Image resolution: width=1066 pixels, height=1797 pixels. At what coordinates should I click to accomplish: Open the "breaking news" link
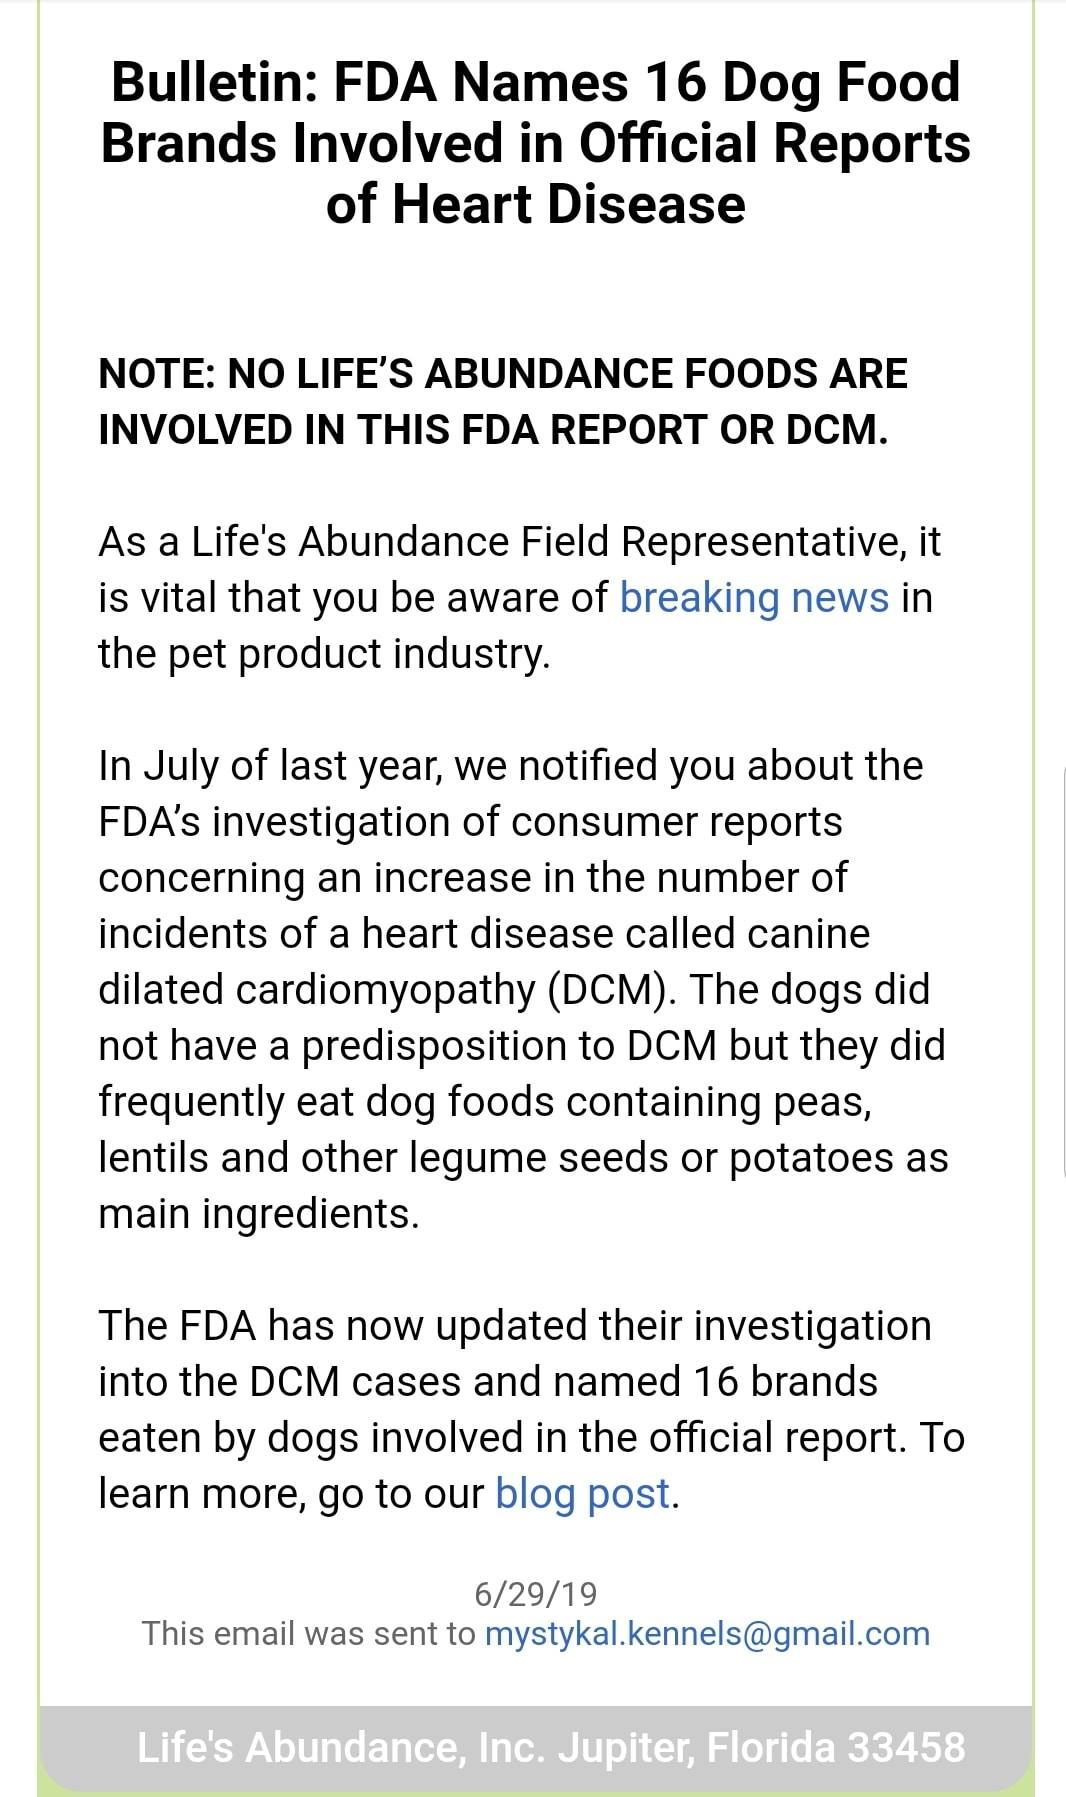(x=754, y=598)
